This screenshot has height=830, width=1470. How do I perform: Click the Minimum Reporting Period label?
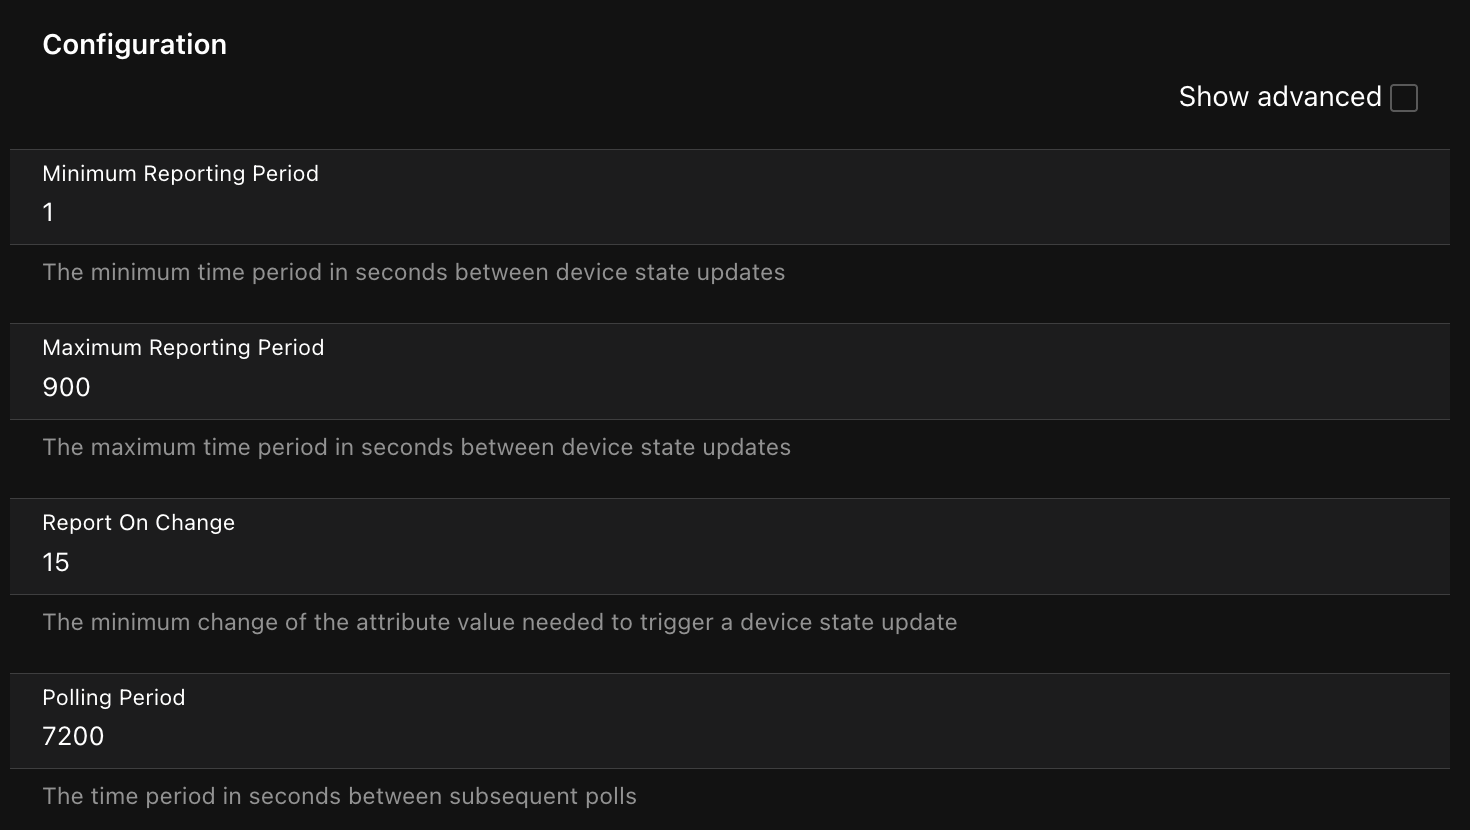[180, 174]
